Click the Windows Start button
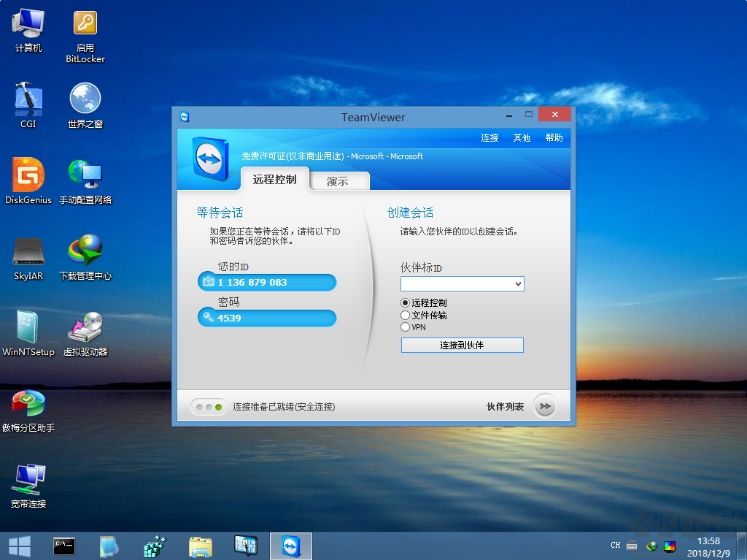Viewport: 747px width, 560px height. (19, 546)
